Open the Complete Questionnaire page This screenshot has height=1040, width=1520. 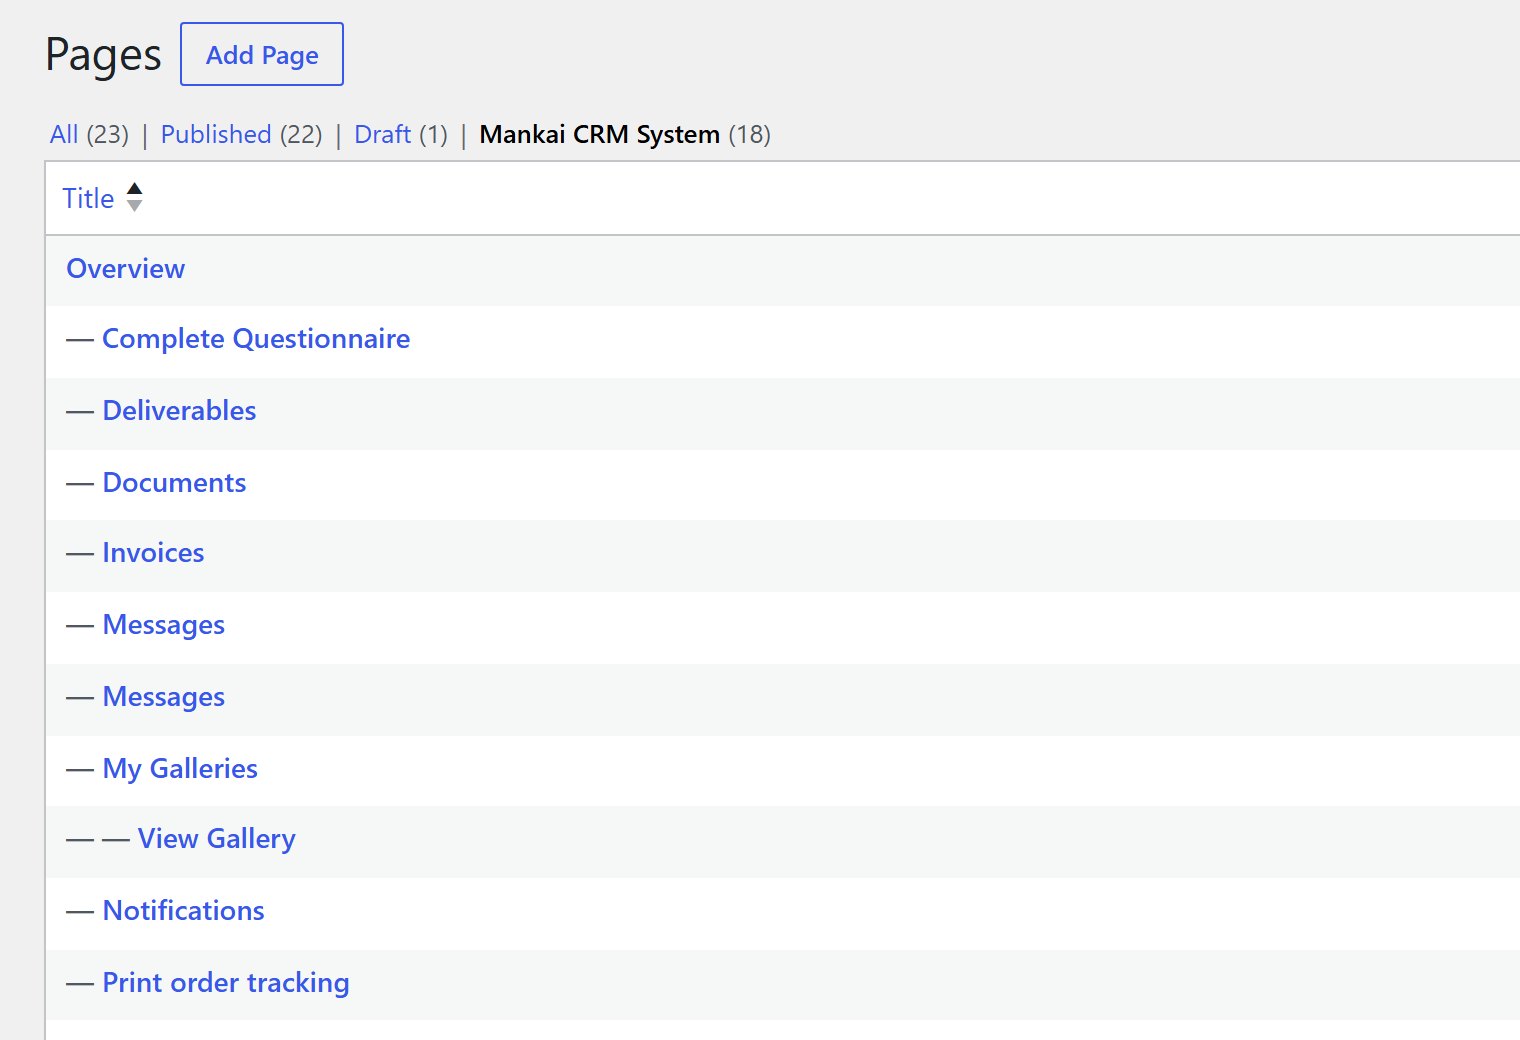(256, 339)
